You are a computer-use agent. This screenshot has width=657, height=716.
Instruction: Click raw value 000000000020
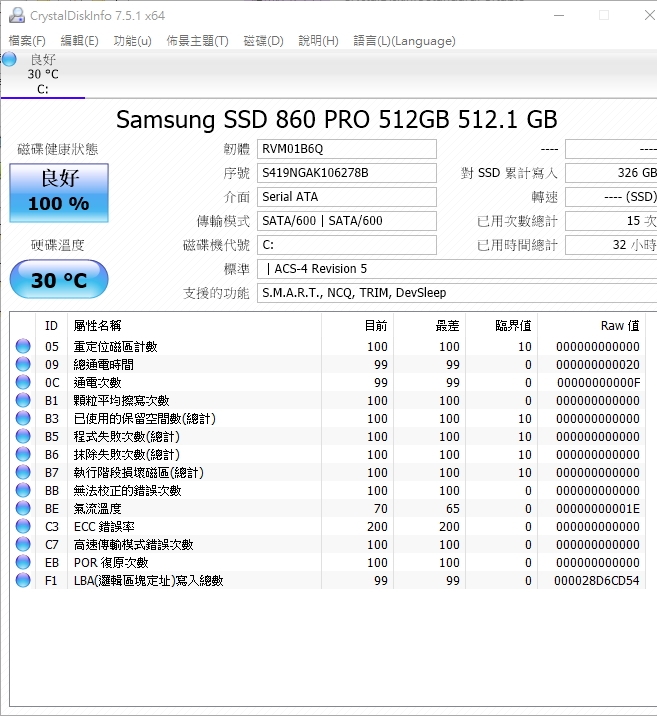click(598, 365)
